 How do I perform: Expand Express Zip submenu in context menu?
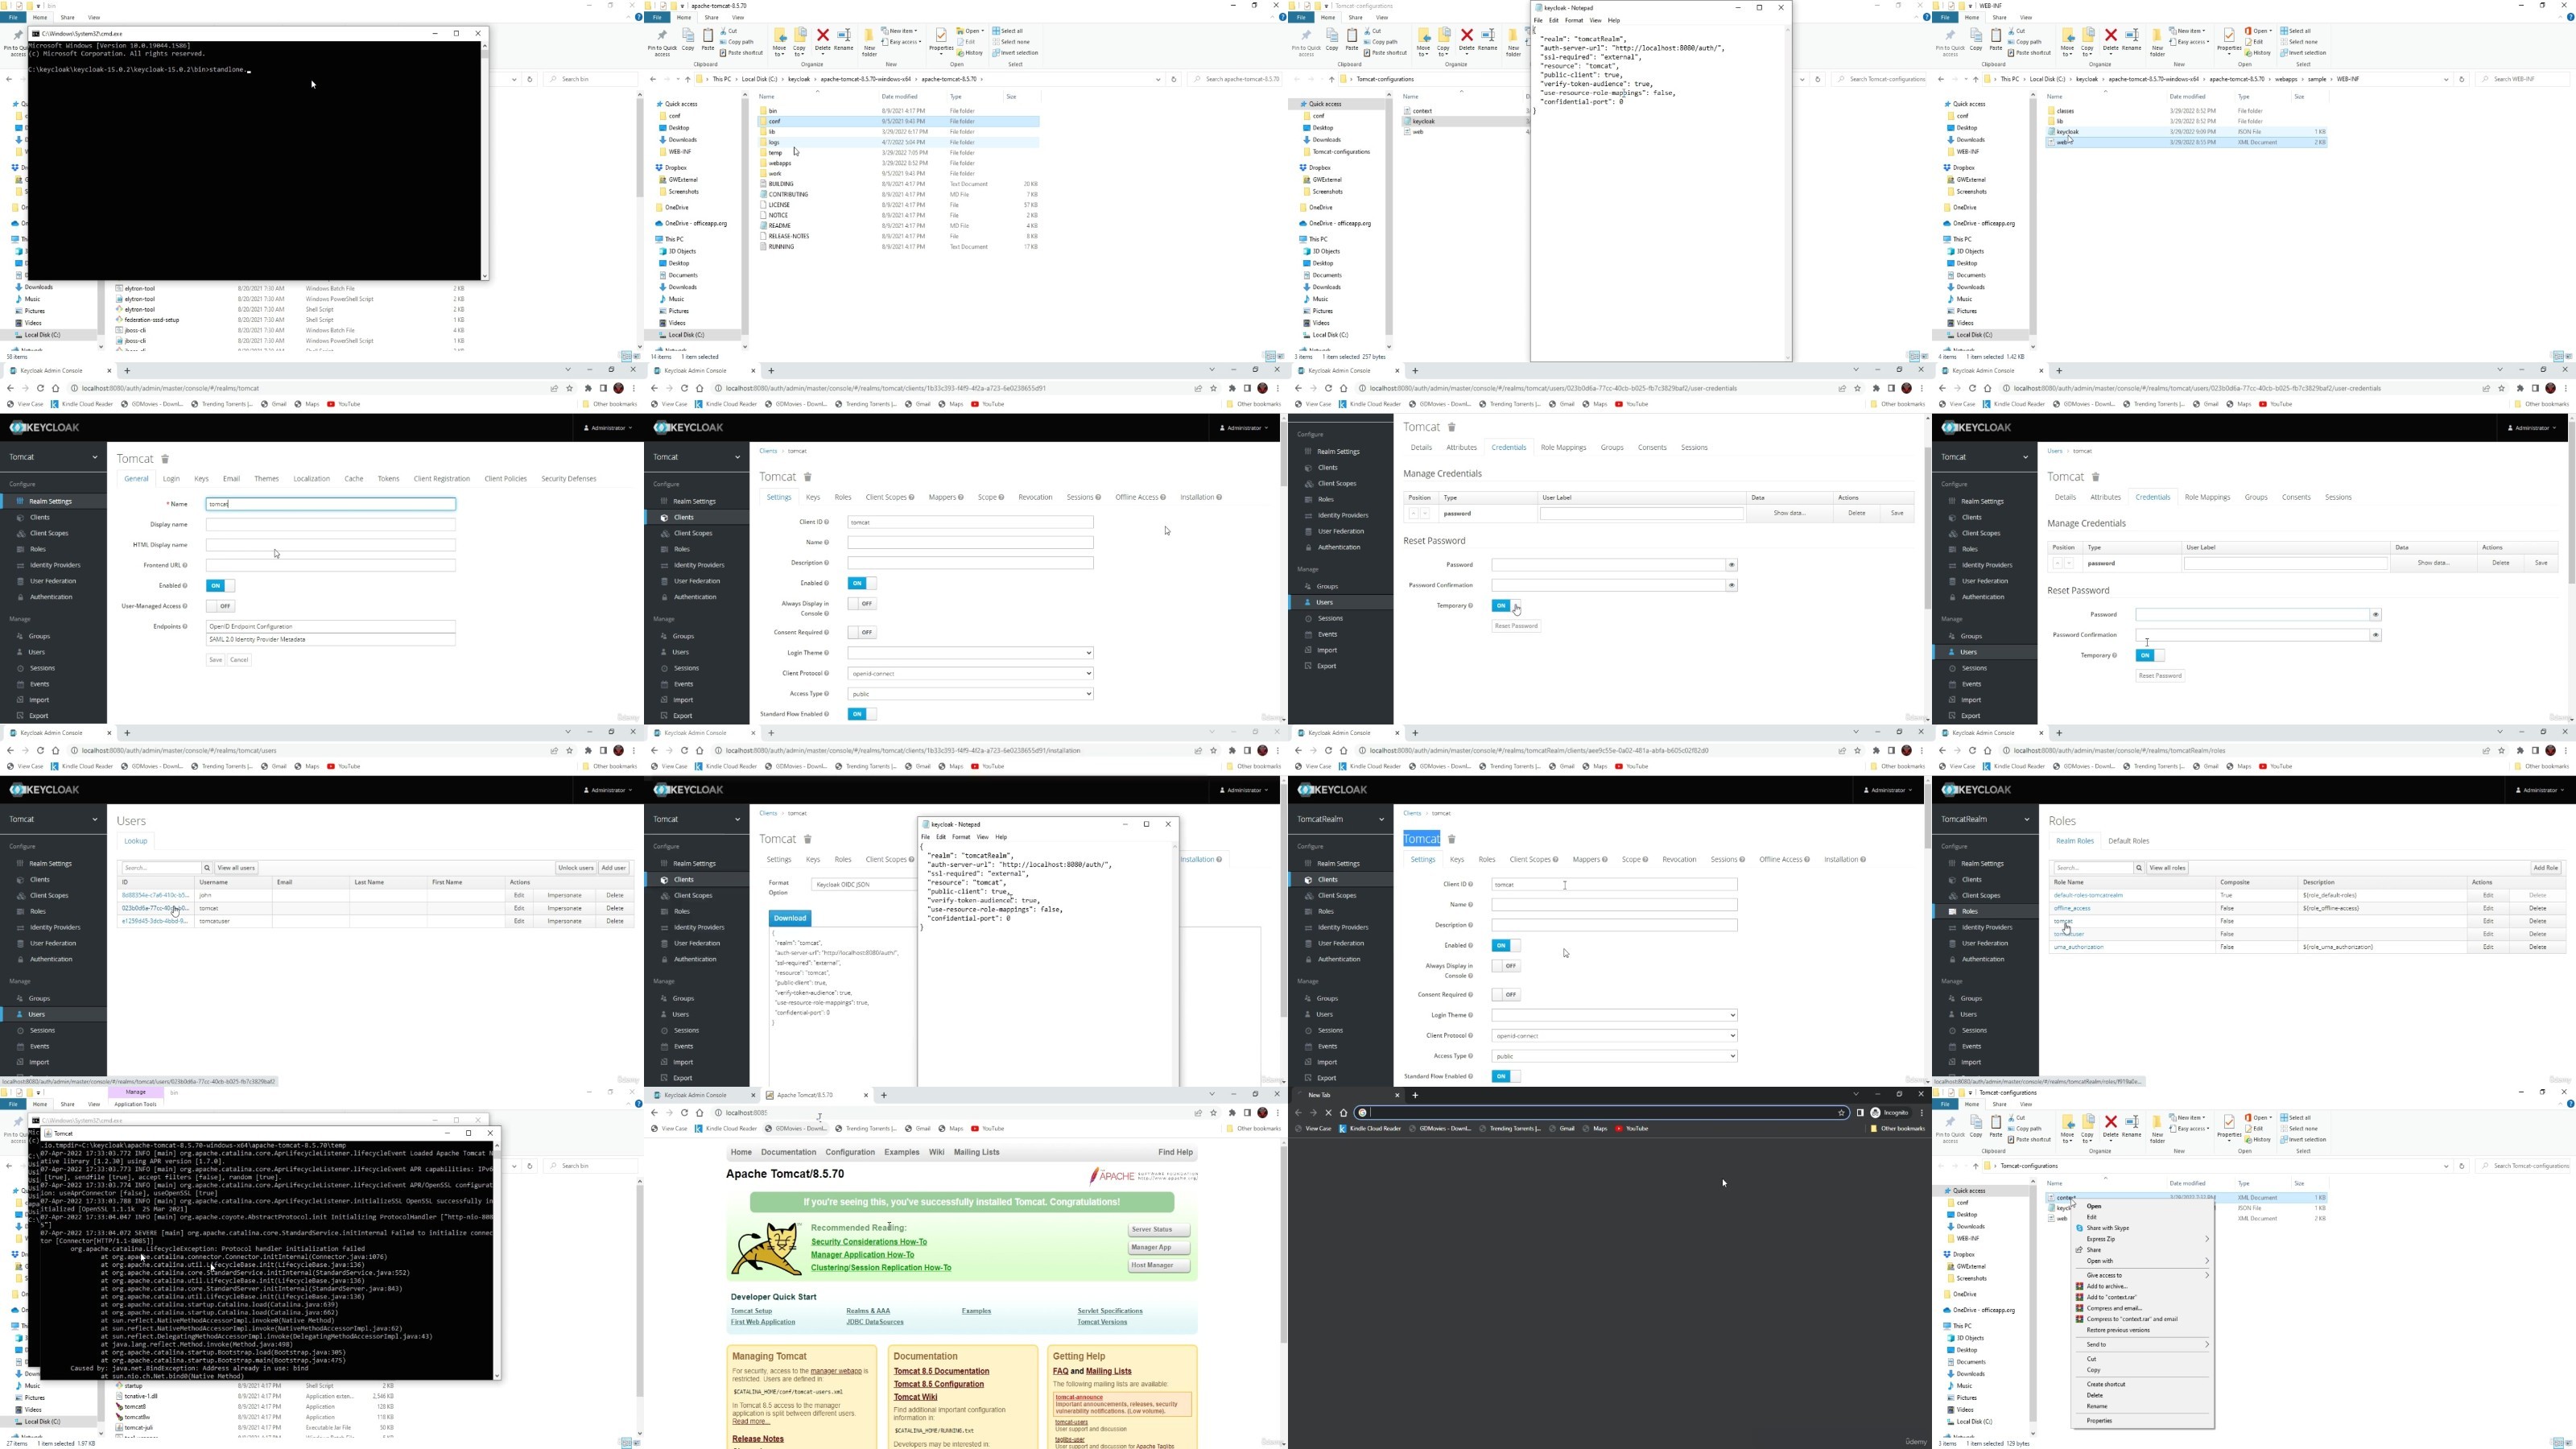(x=2143, y=1239)
